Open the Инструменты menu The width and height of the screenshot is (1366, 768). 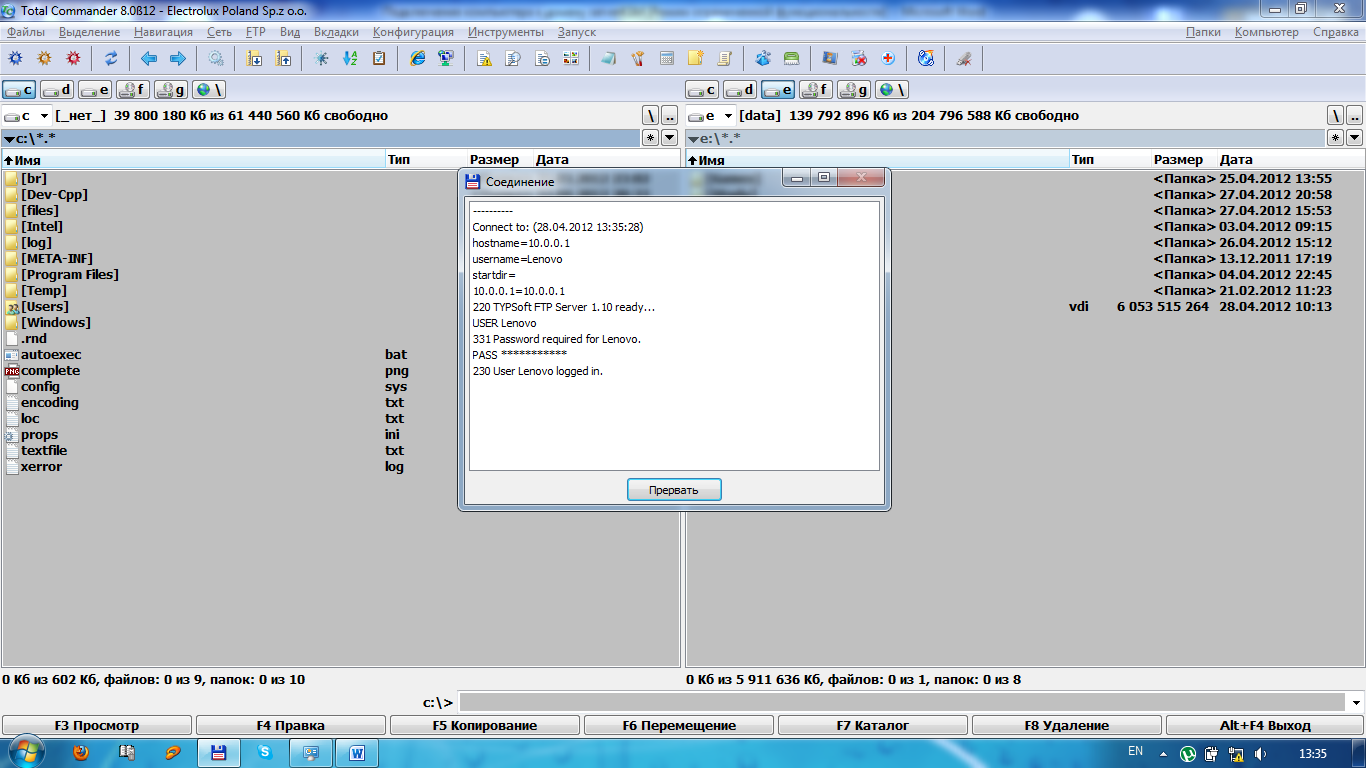click(505, 32)
